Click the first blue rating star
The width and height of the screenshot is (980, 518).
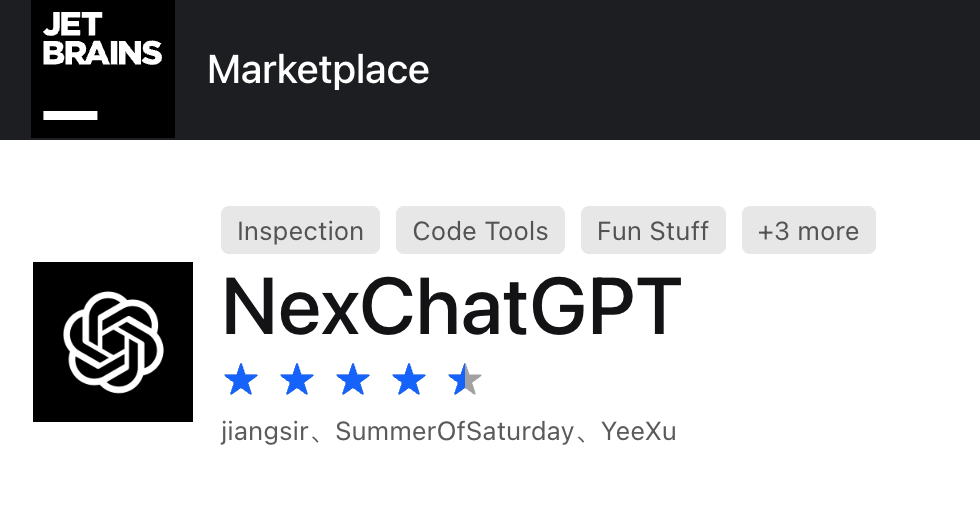(241, 380)
